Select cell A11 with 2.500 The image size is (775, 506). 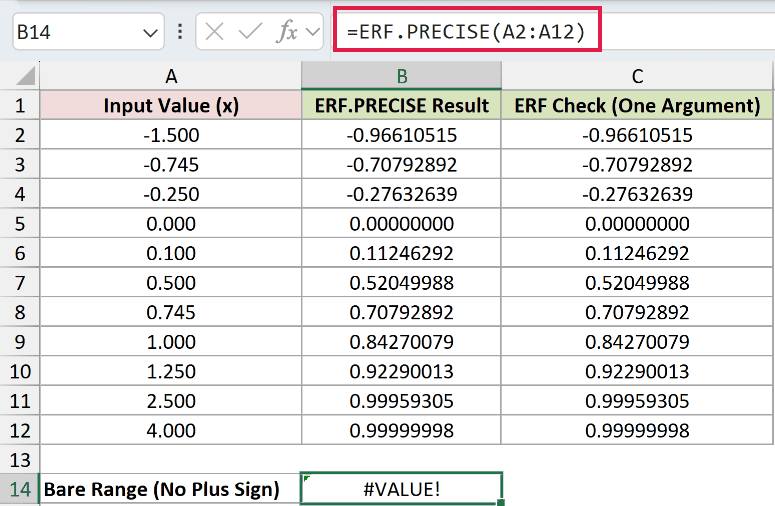click(171, 401)
